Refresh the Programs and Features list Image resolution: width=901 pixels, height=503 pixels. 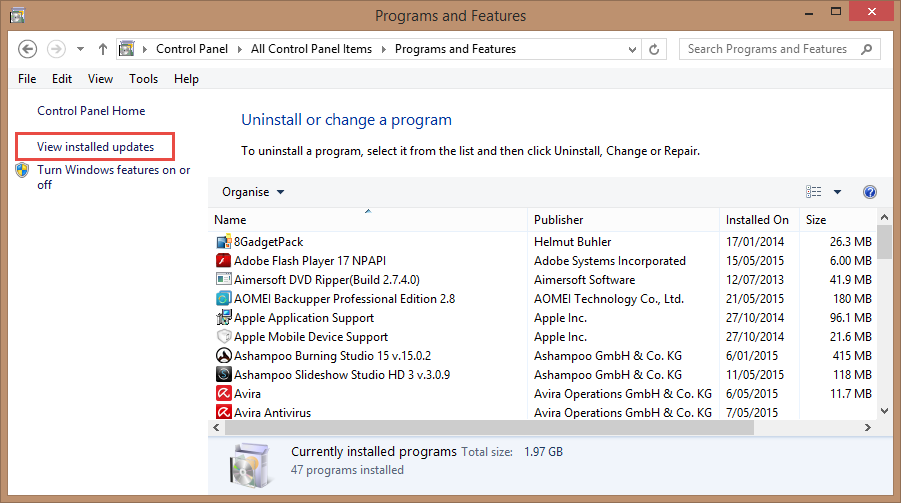pos(654,49)
